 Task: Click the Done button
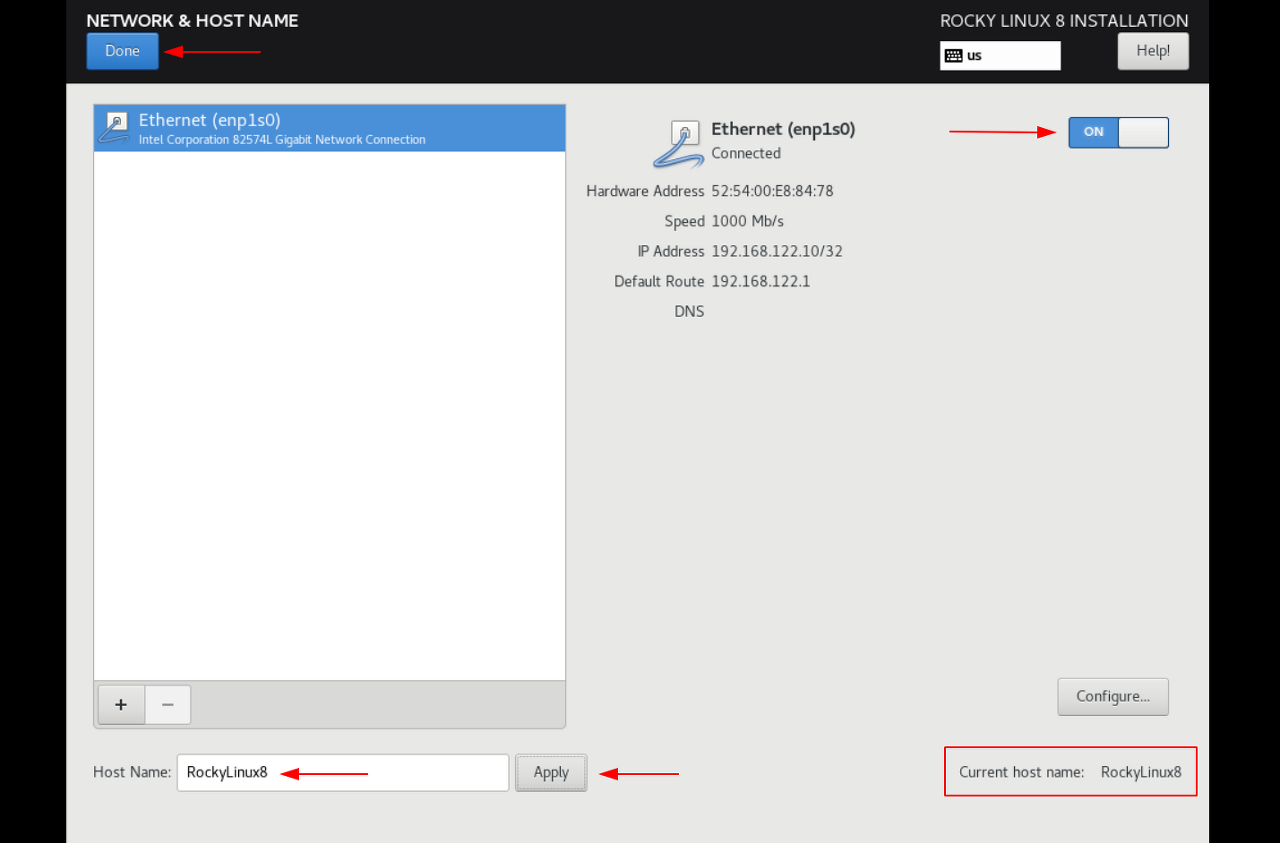coord(122,51)
